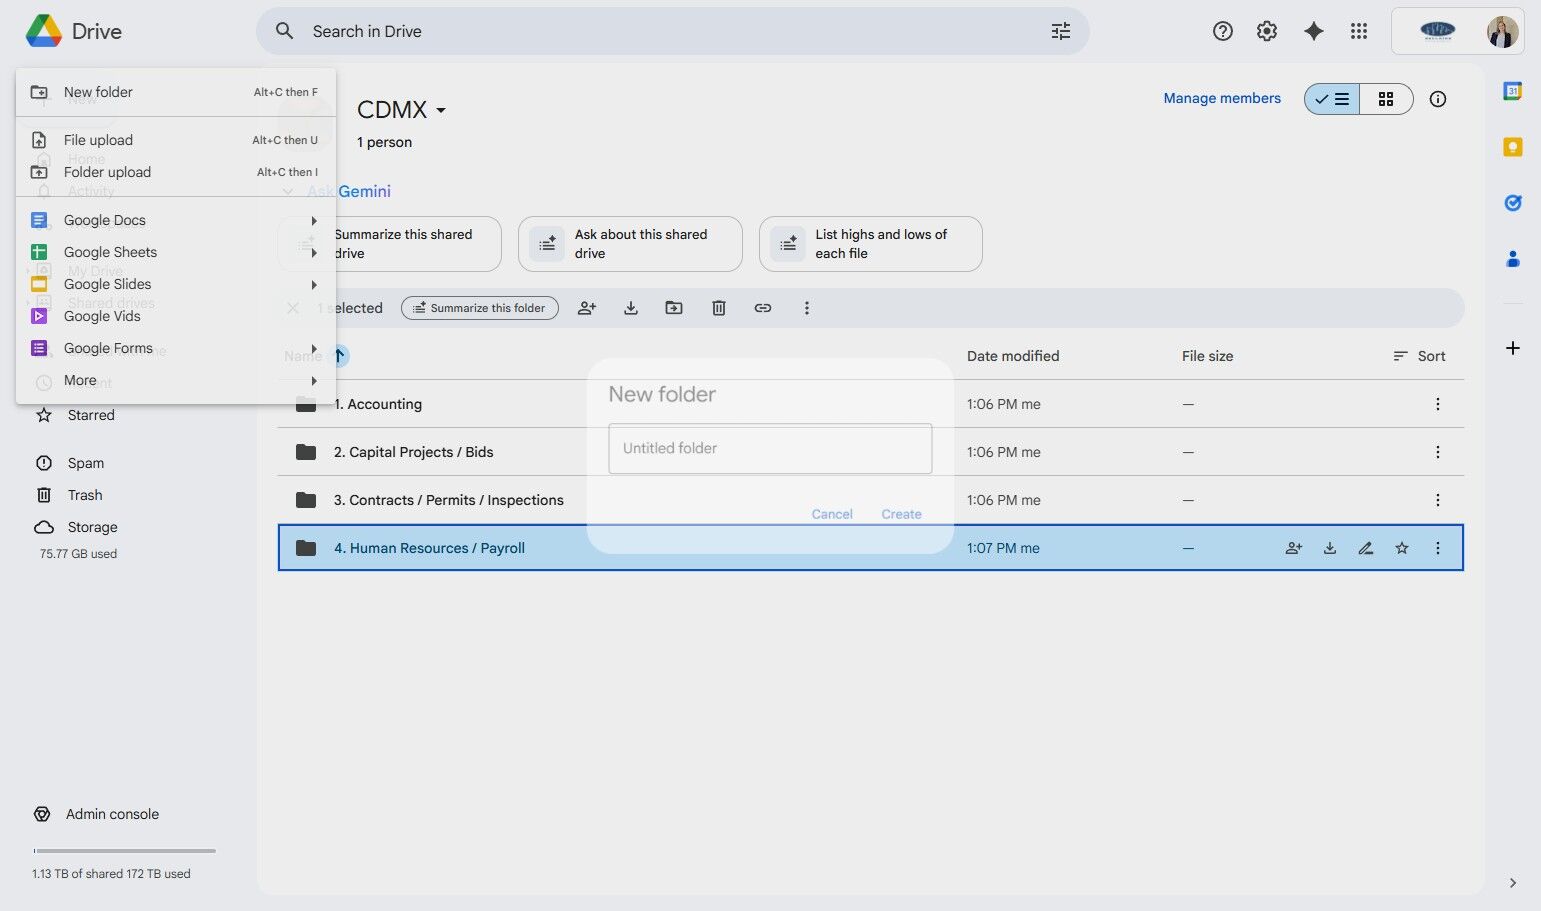Choose File upload from the menu
This screenshot has width=1541, height=911.
tap(176, 140)
